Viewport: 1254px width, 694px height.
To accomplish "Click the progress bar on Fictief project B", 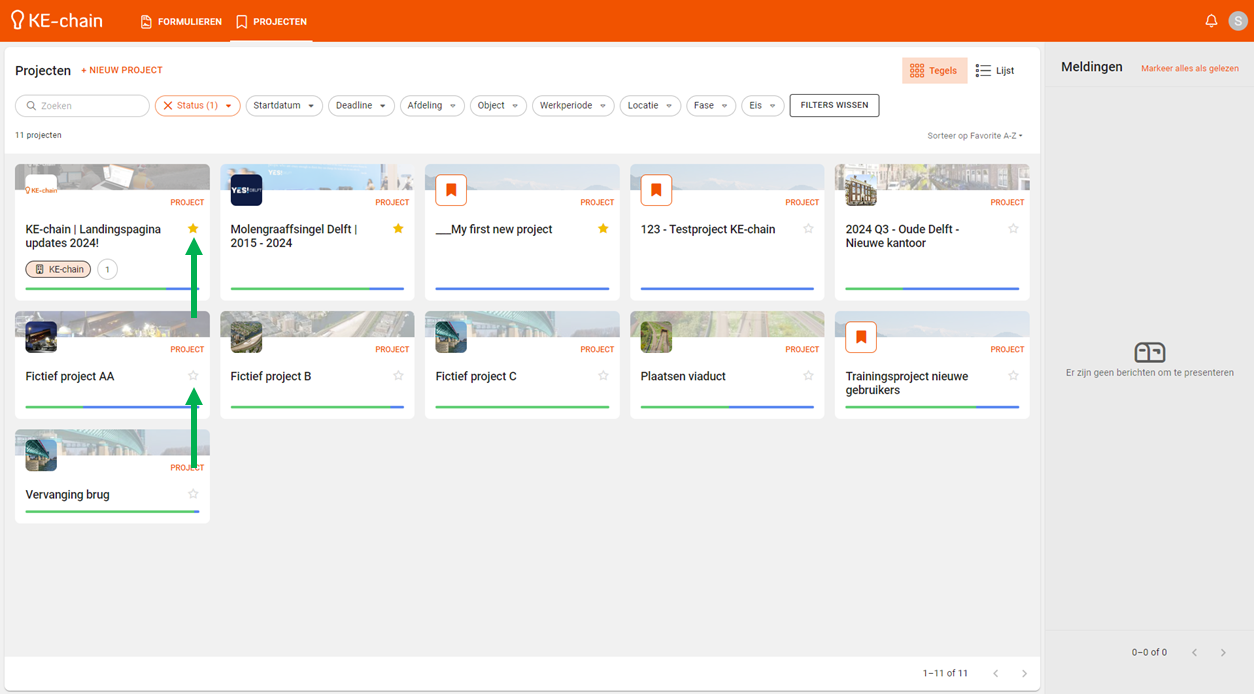I will pos(317,407).
